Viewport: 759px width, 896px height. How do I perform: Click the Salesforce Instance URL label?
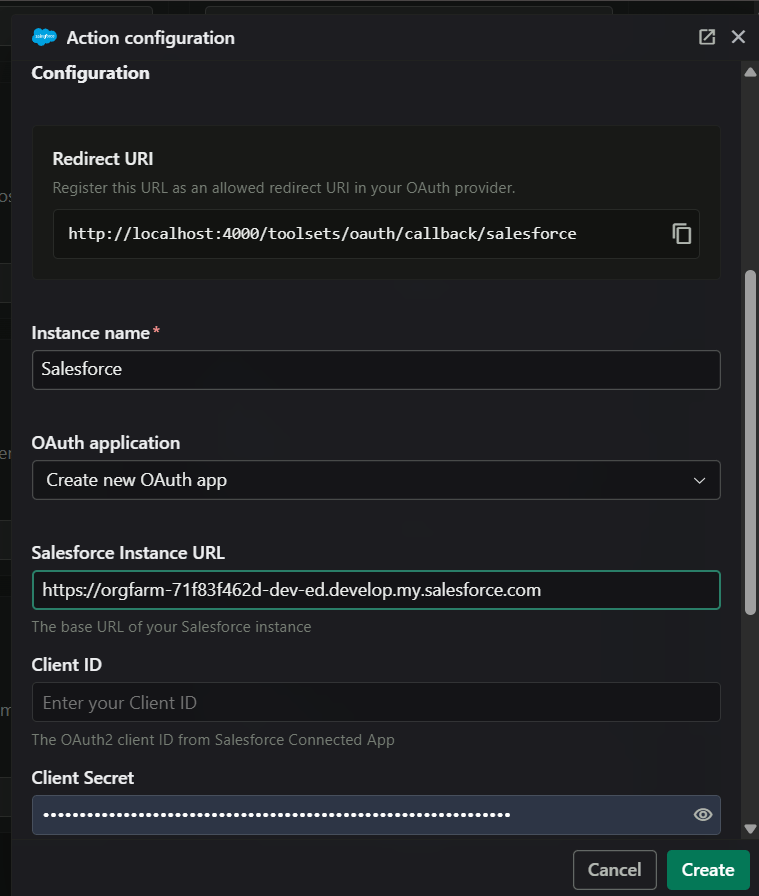128,553
